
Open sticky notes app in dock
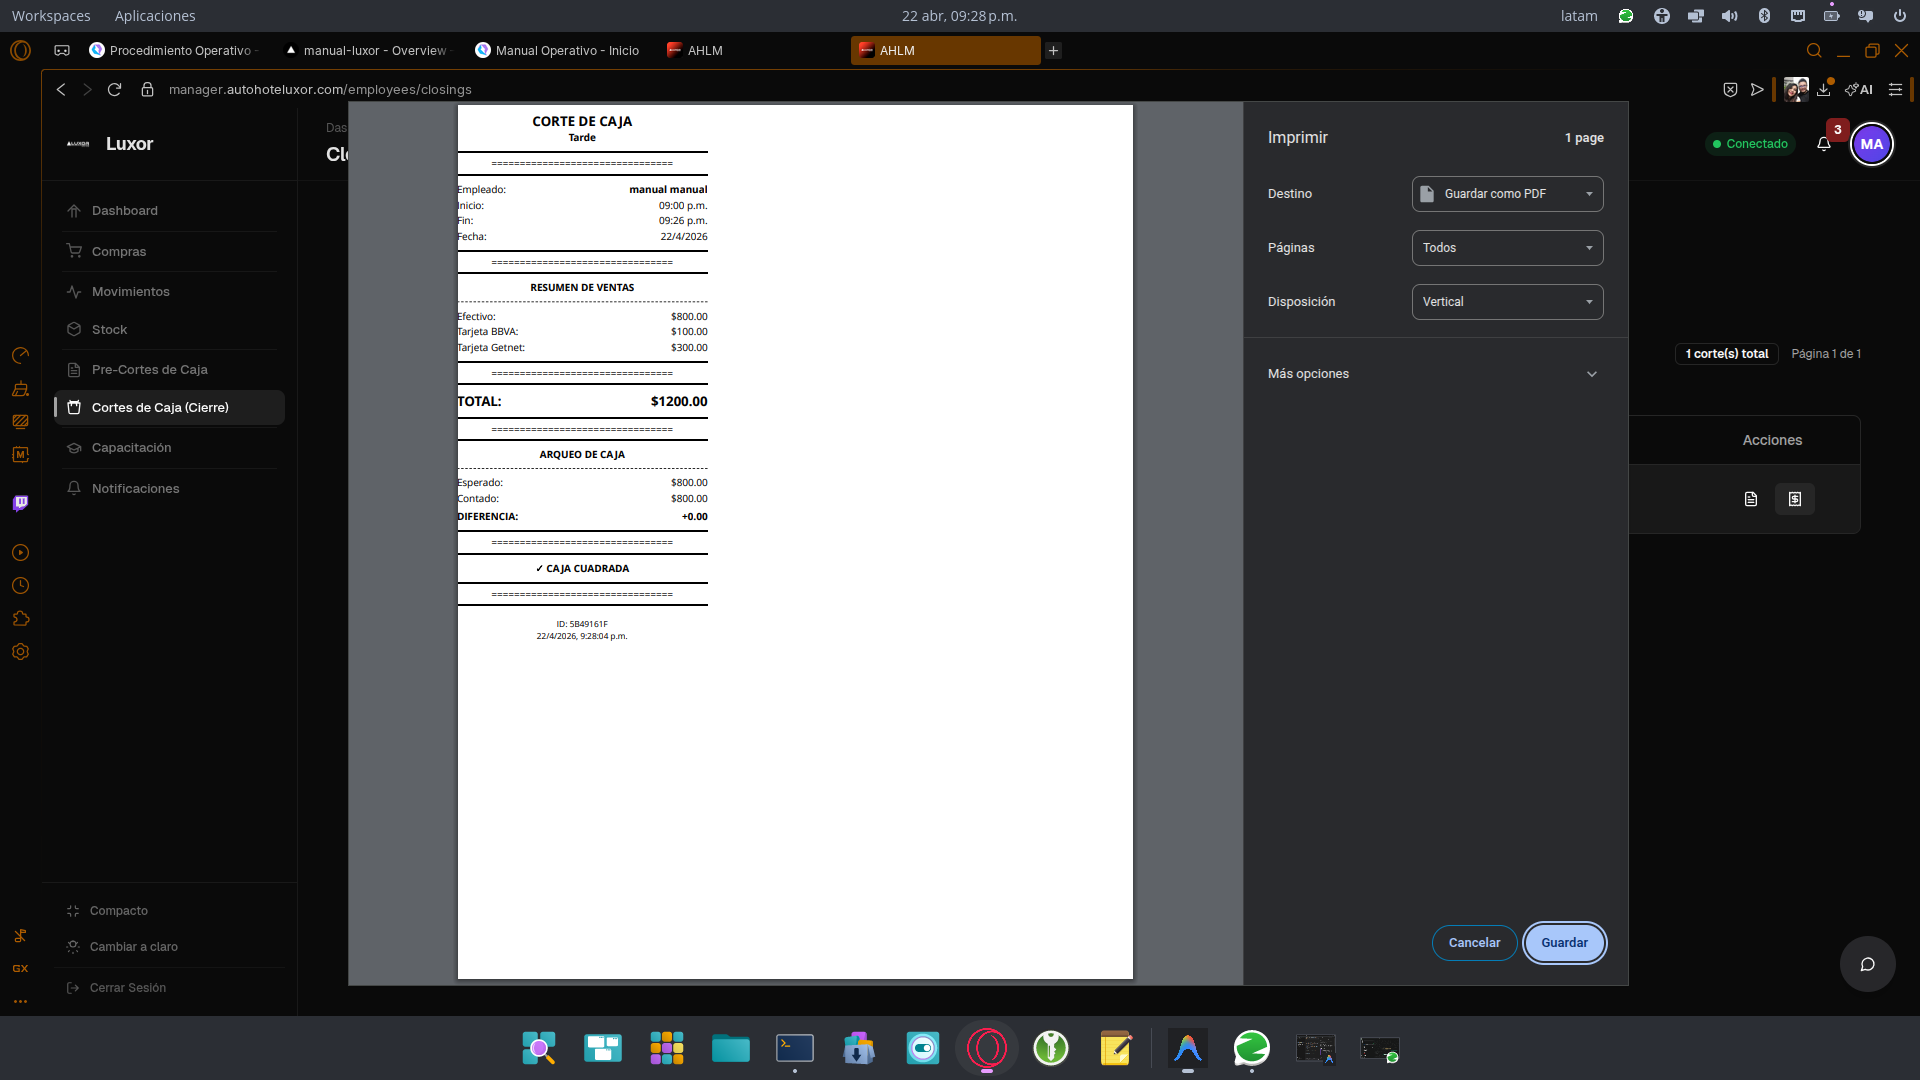pyautogui.click(x=1115, y=1048)
